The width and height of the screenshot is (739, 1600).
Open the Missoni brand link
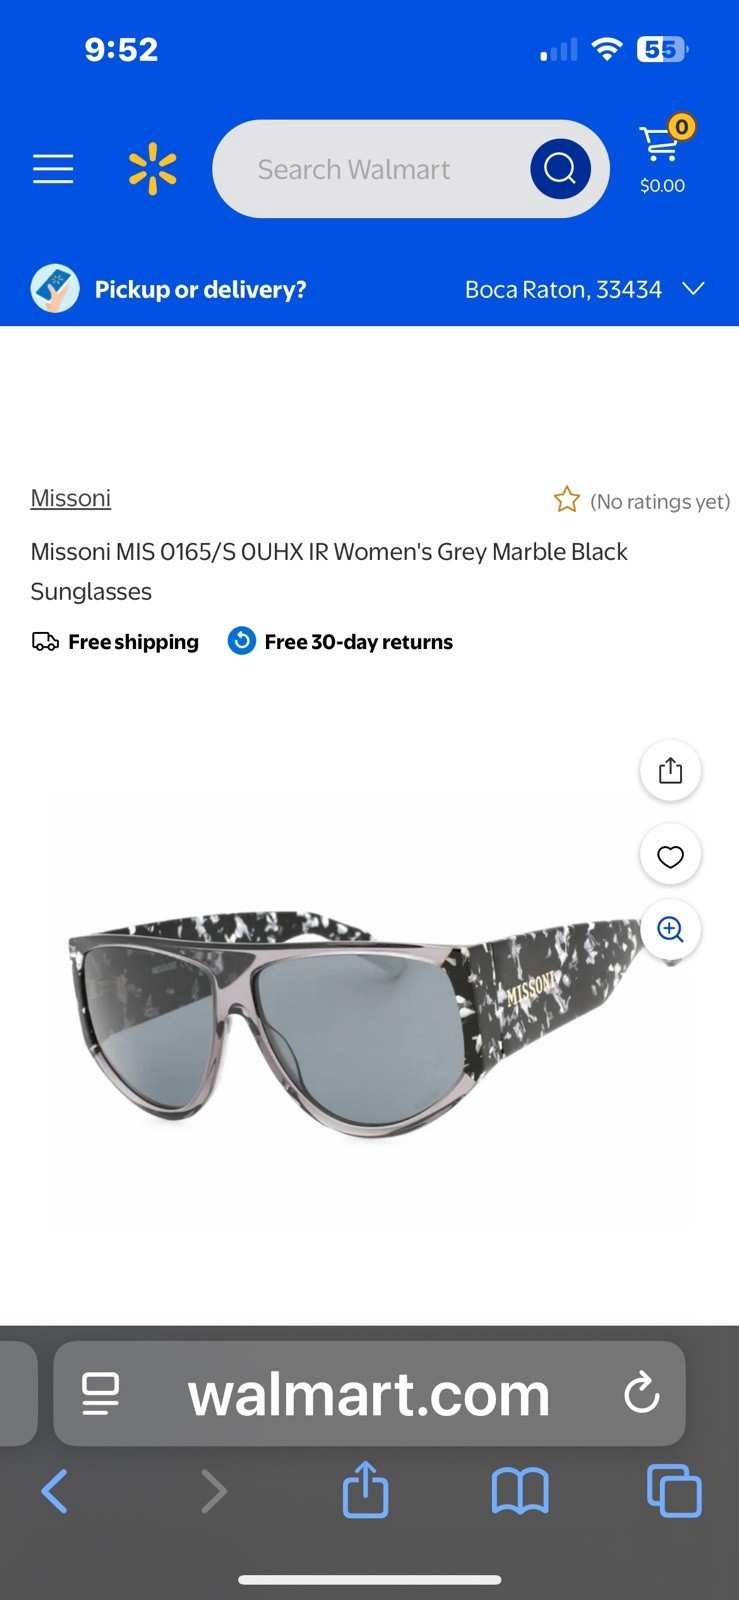point(70,498)
